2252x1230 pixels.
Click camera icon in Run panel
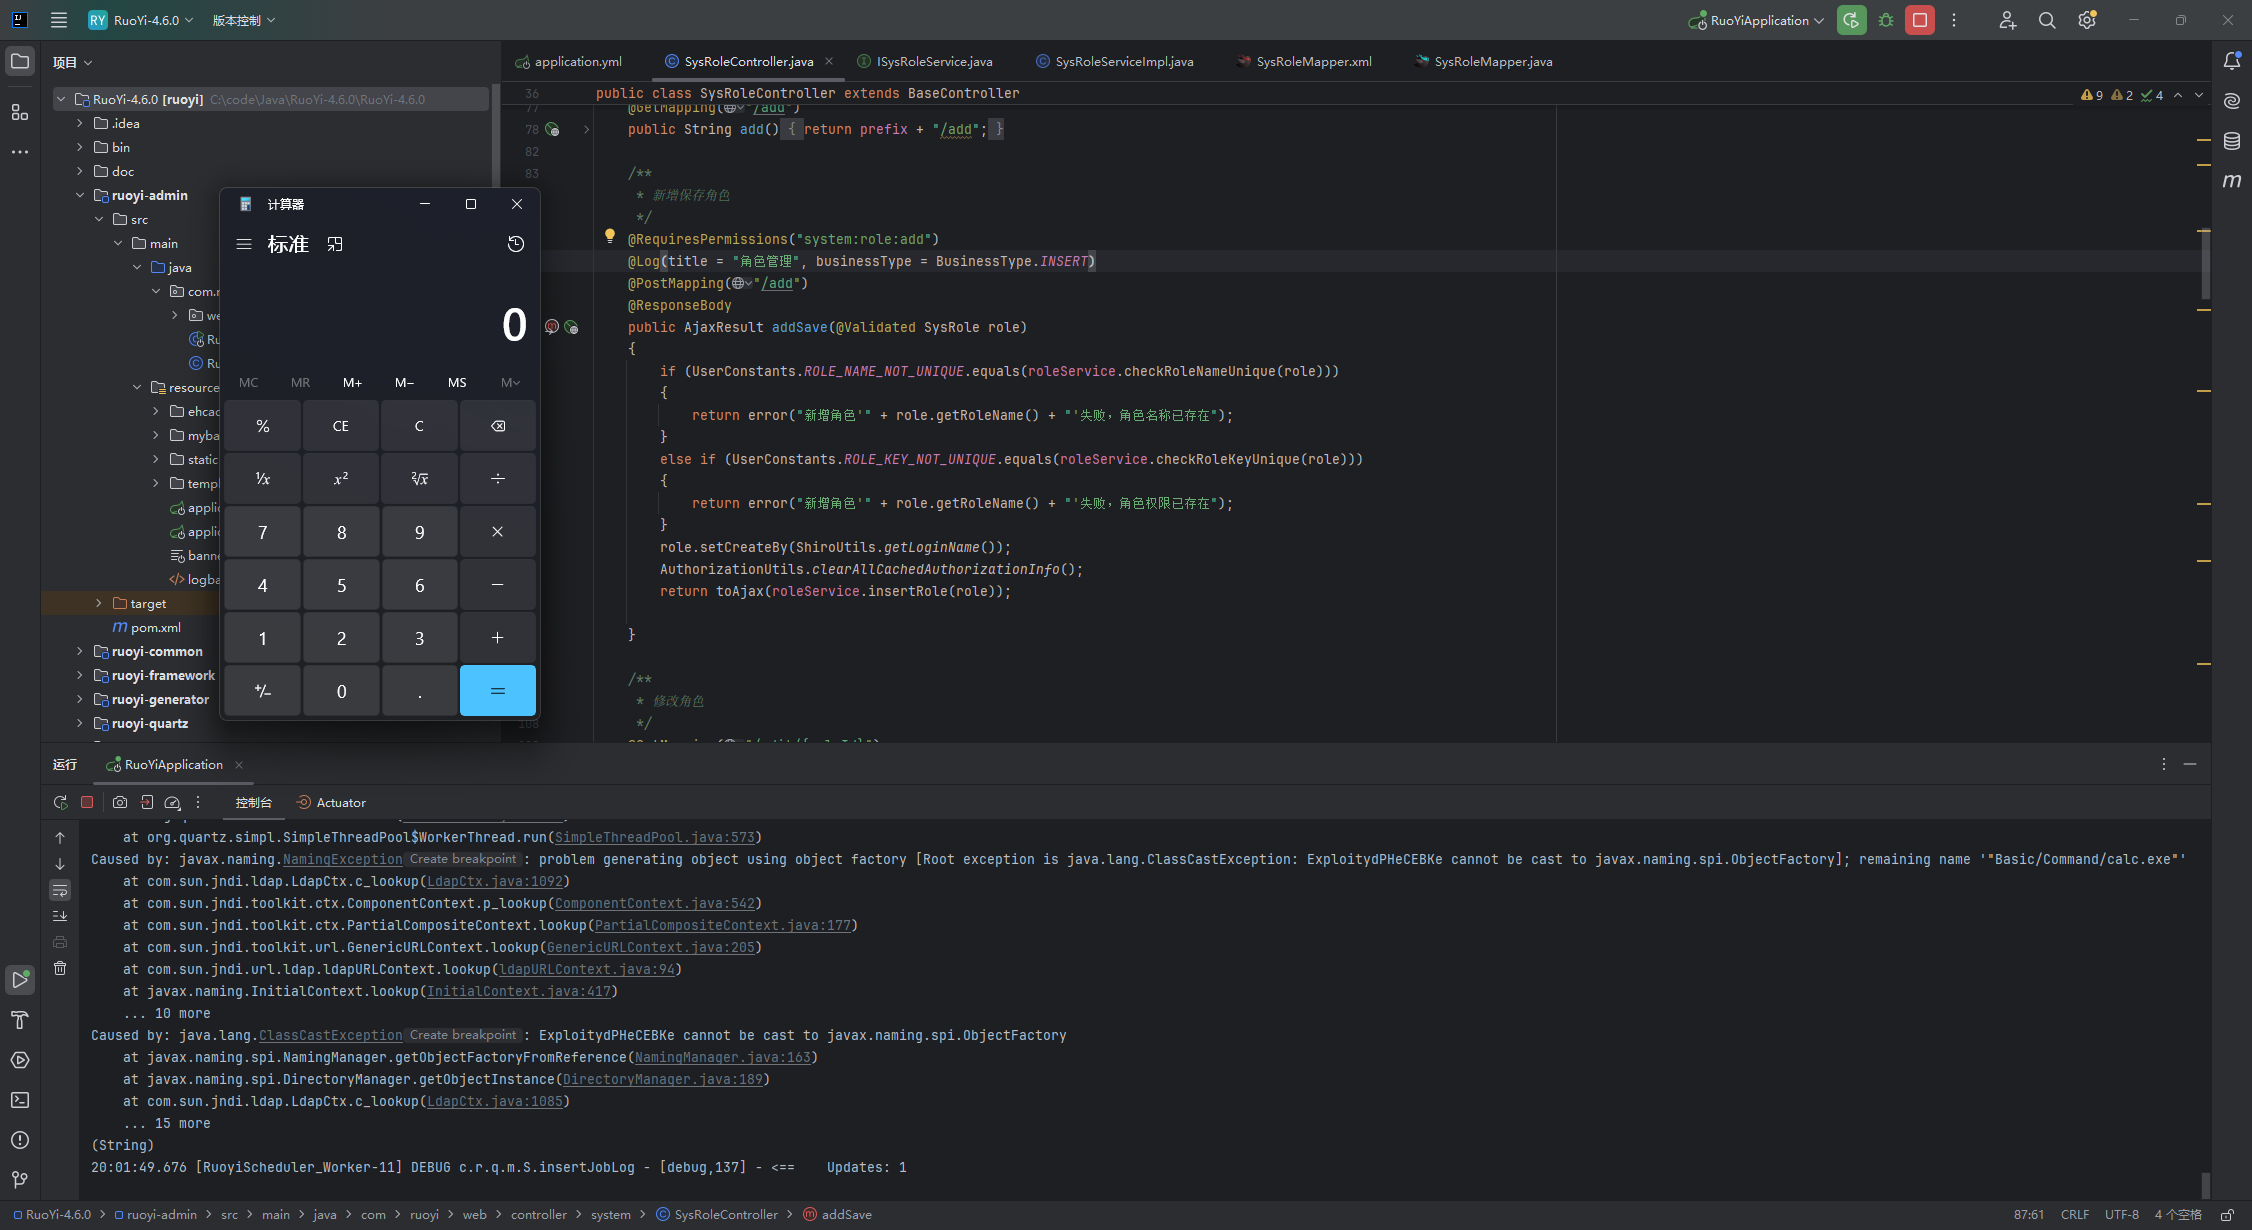(120, 802)
